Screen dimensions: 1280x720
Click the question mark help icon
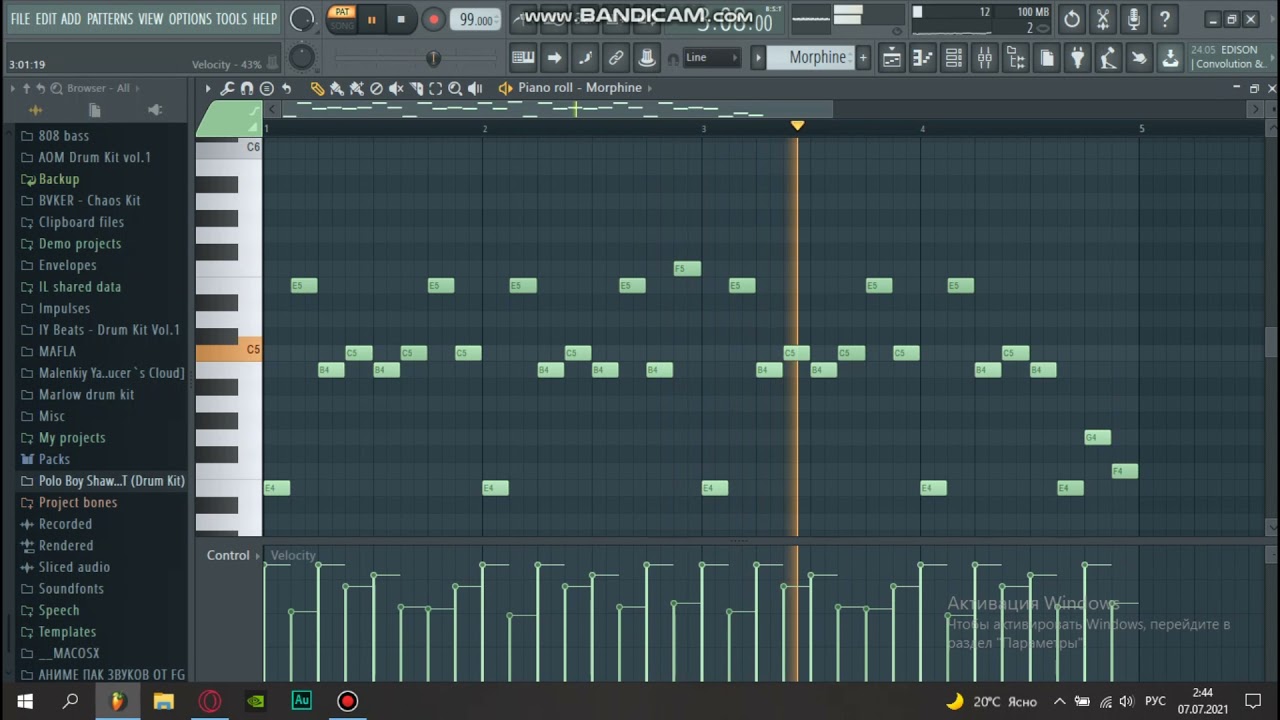tap(1165, 19)
